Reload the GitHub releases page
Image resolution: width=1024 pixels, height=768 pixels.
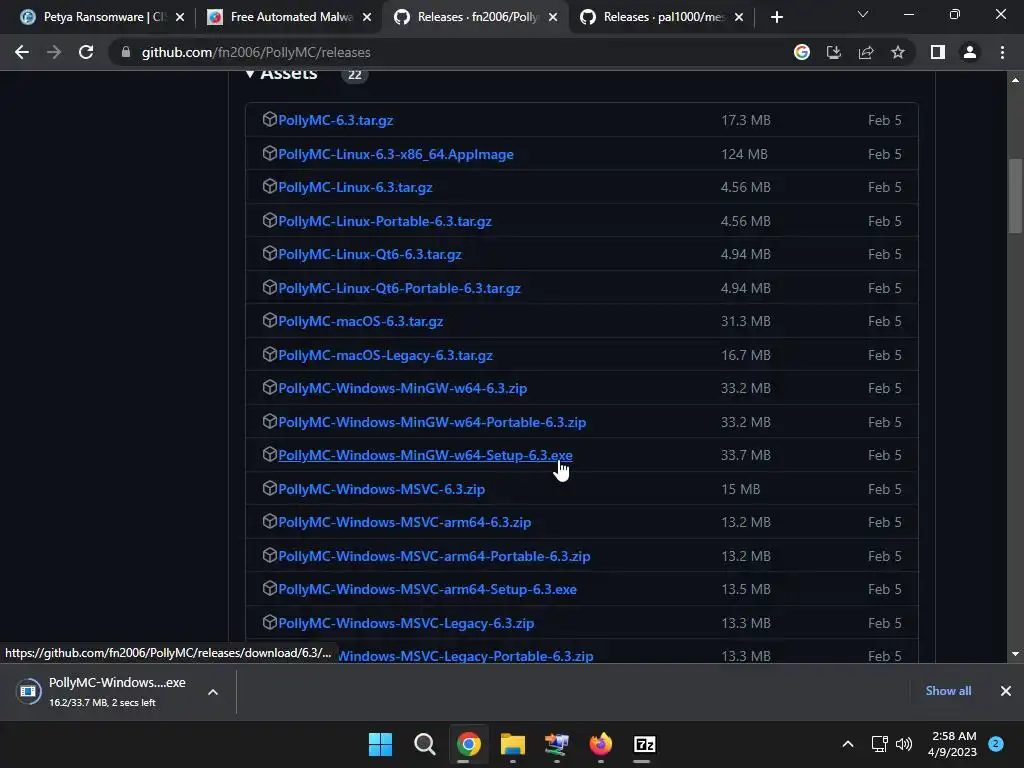[86, 52]
